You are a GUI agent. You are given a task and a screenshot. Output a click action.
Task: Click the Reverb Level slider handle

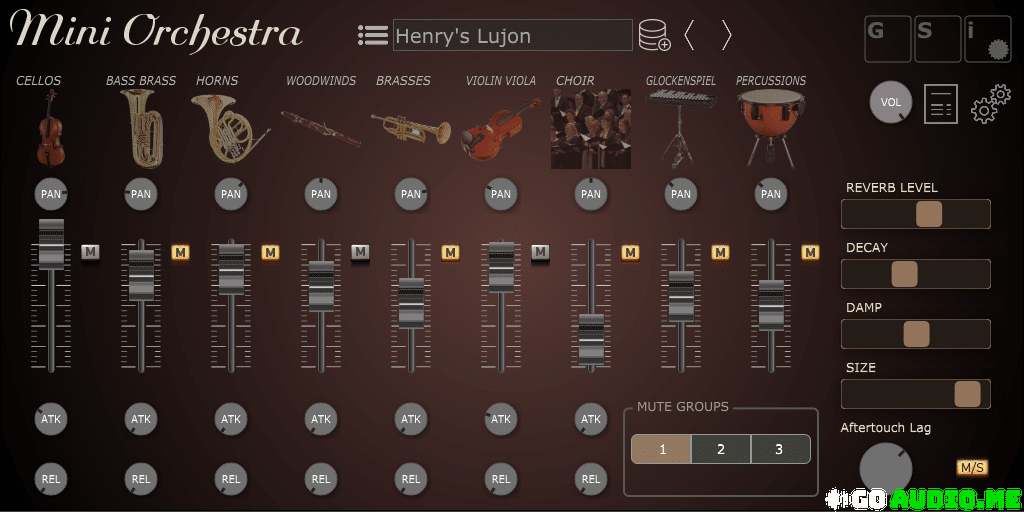pyautogui.click(x=929, y=214)
